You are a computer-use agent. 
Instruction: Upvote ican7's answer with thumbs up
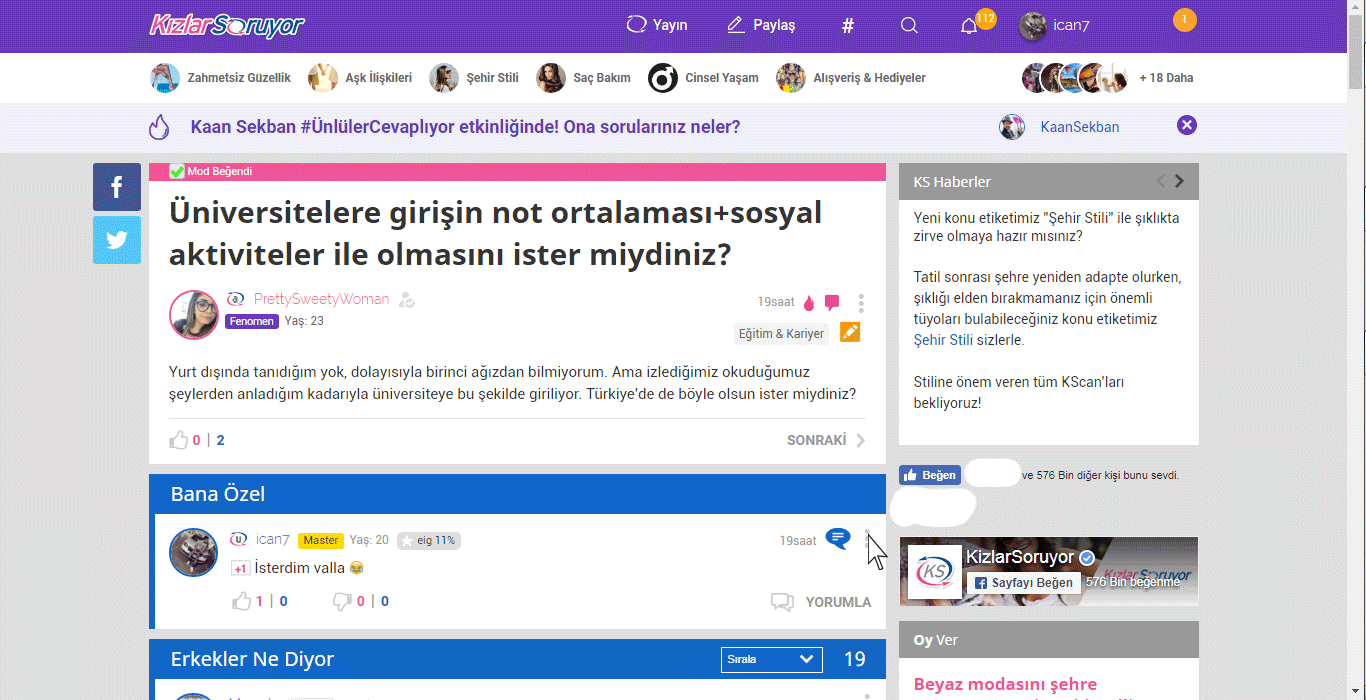[x=242, y=601]
